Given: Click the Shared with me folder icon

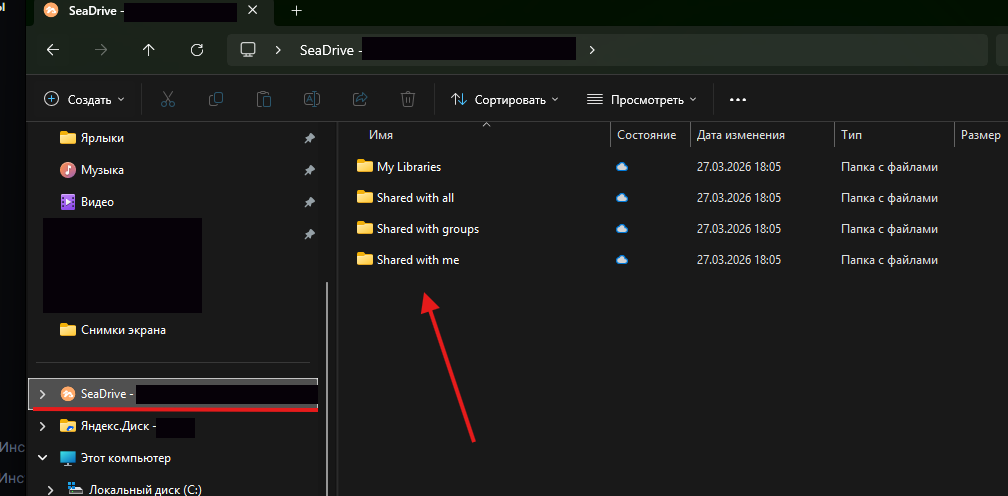Looking at the screenshot, I should (x=364, y=260).
